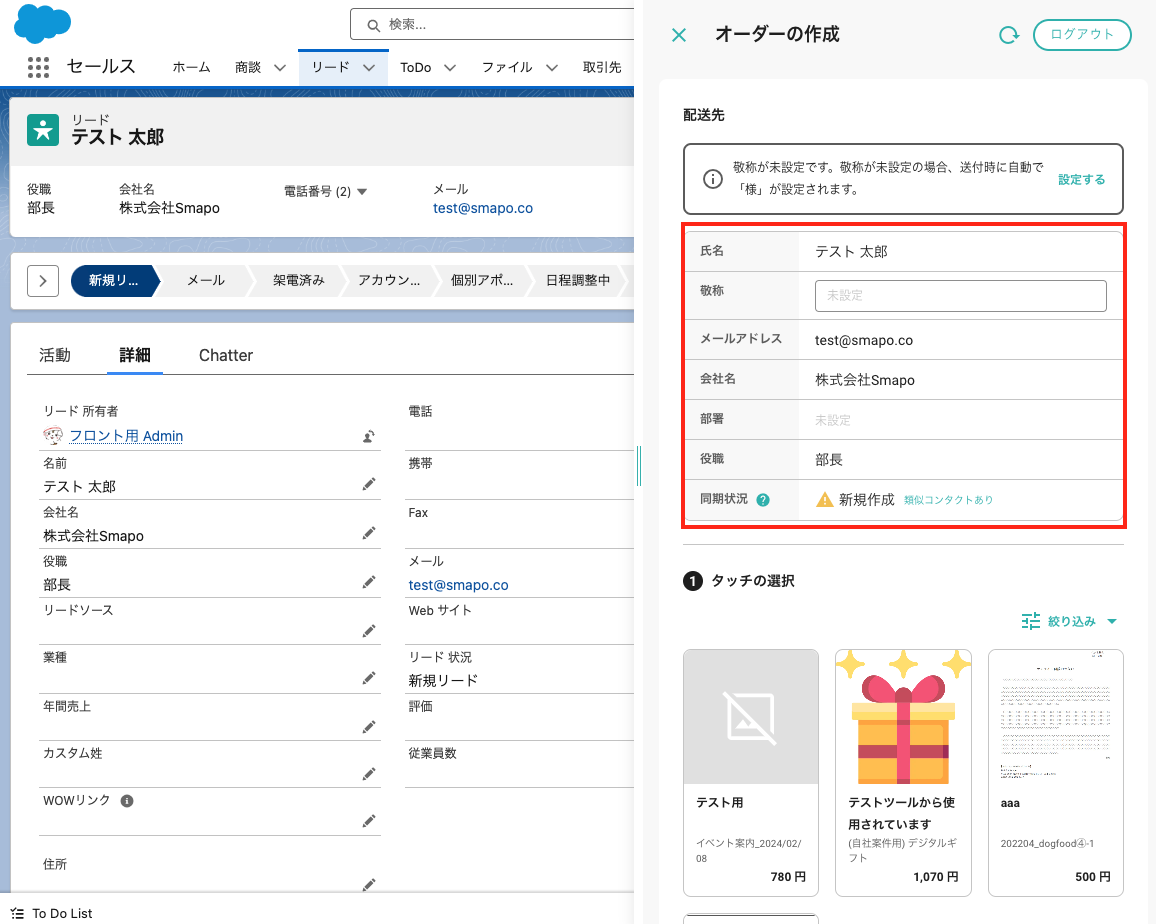Edit the カスタム姓 field pencil icon
1156x924 pixels.
pyautogui.click(x=369, y=774)
